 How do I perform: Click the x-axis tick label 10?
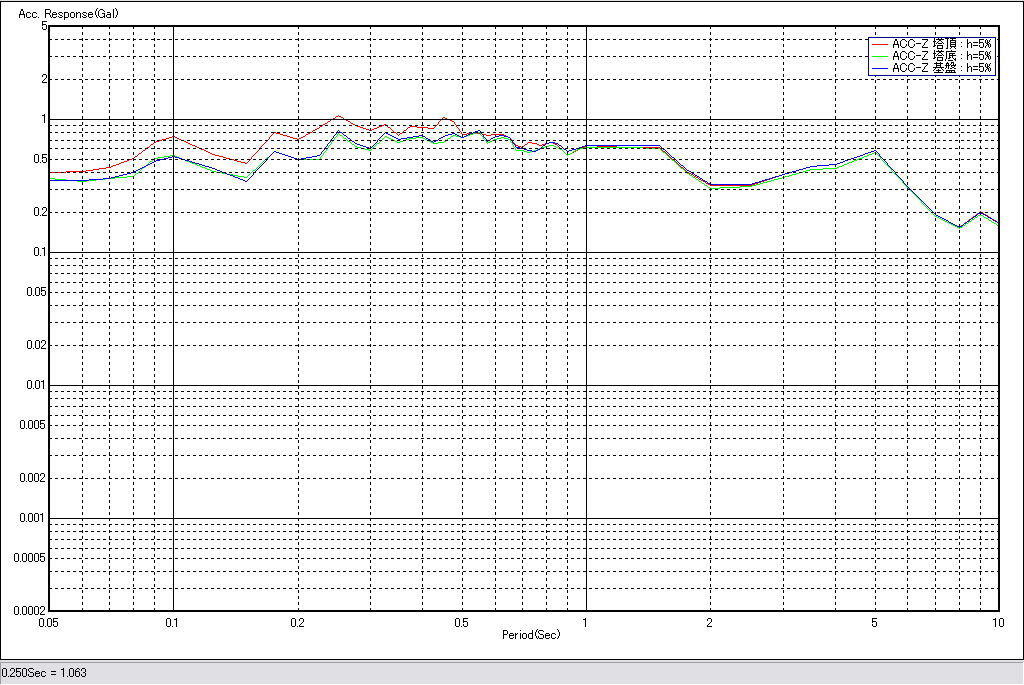pyautogui.click(x=997, y=622)
